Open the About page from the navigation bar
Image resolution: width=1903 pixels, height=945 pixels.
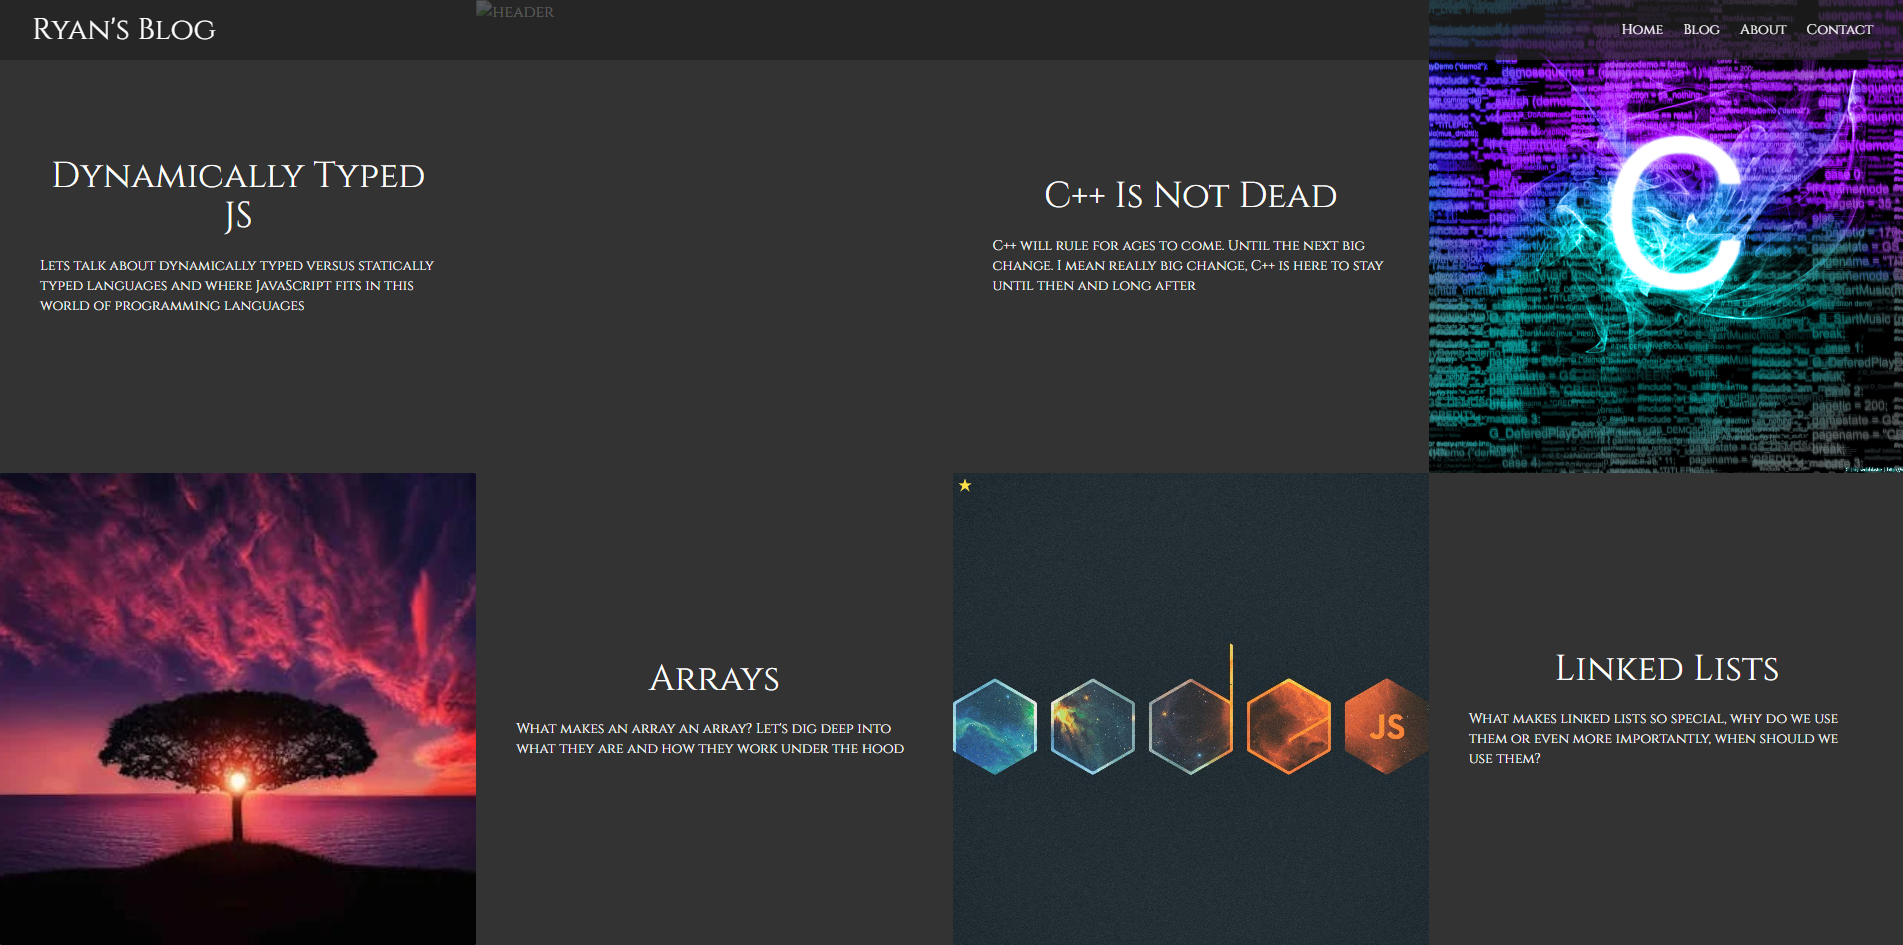(x=1763, y=29)
